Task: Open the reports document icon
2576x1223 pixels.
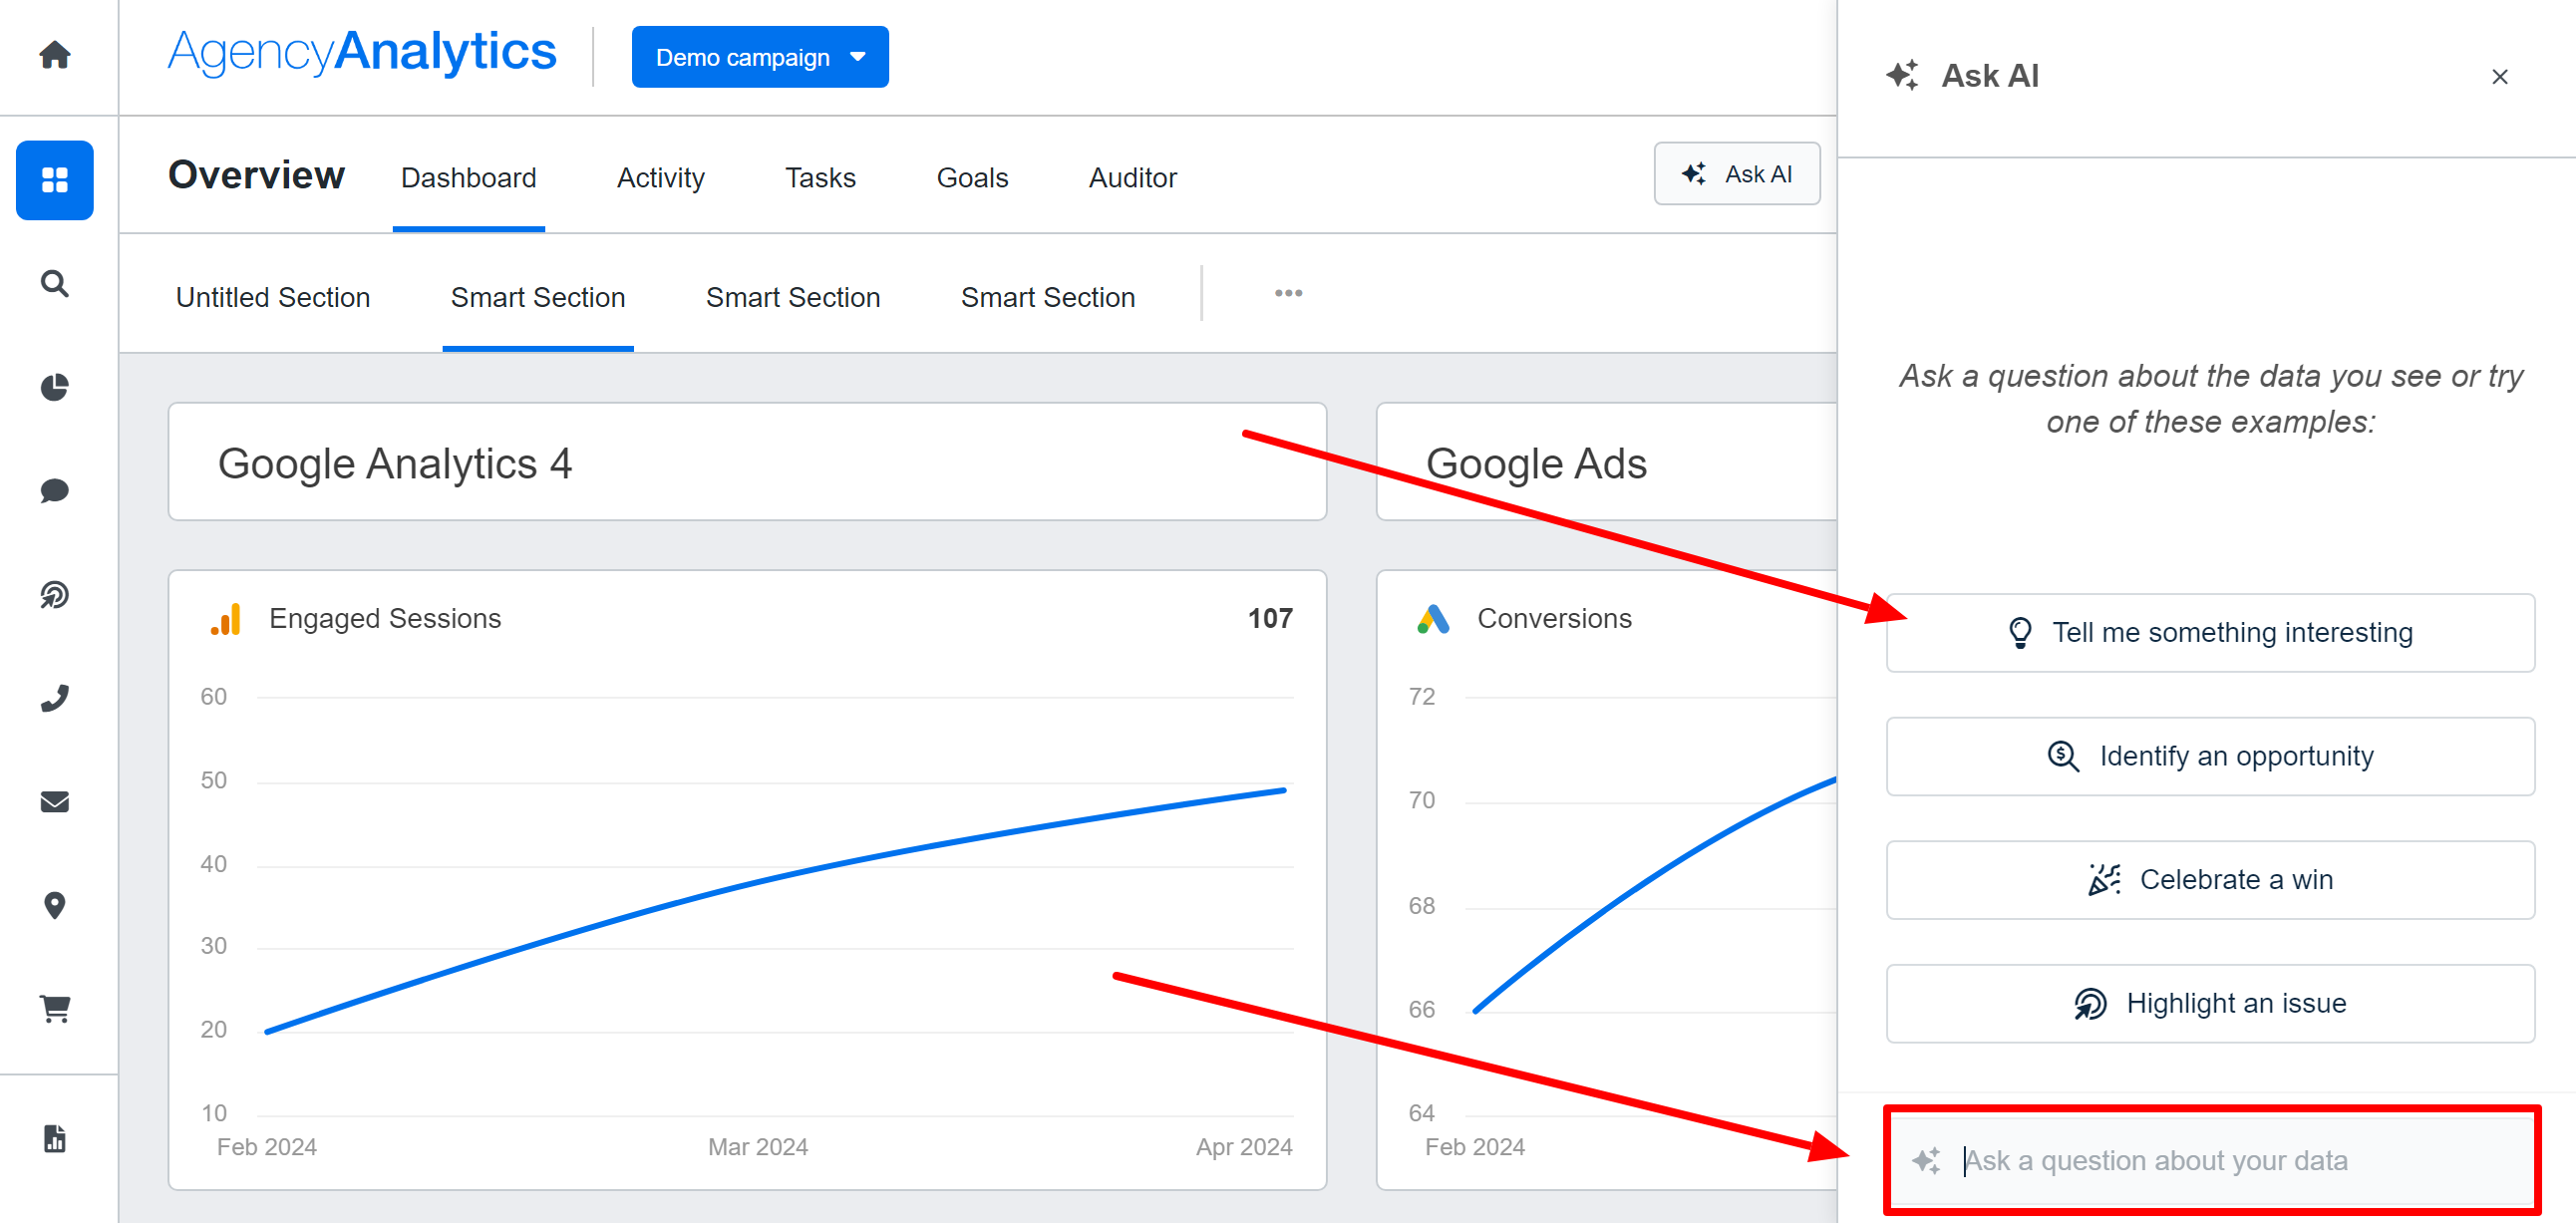Action: pos(55,1138)
